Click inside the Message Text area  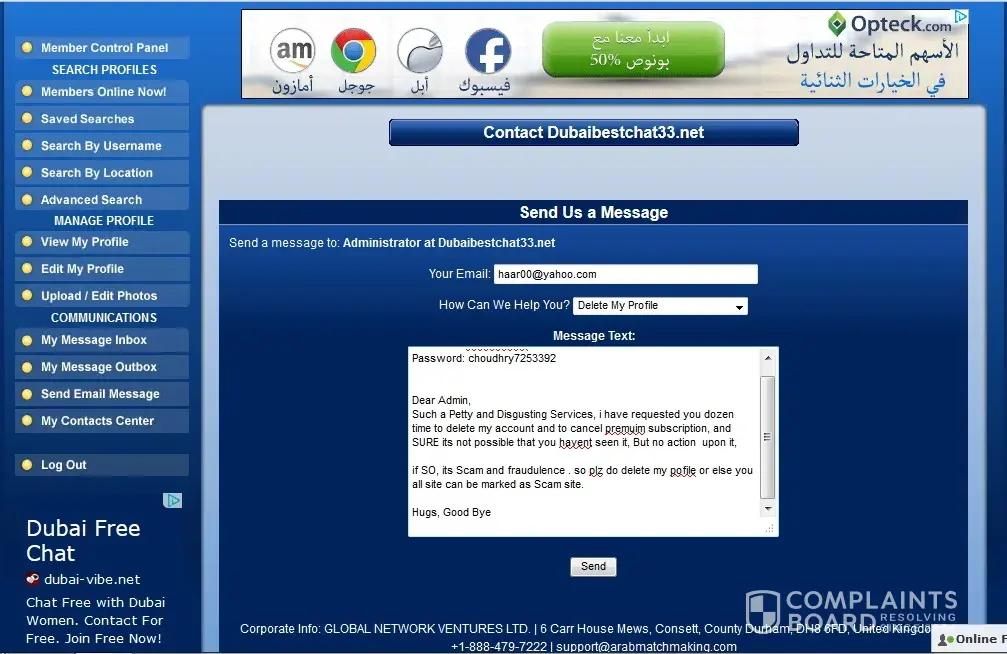[x=584, y=442]
